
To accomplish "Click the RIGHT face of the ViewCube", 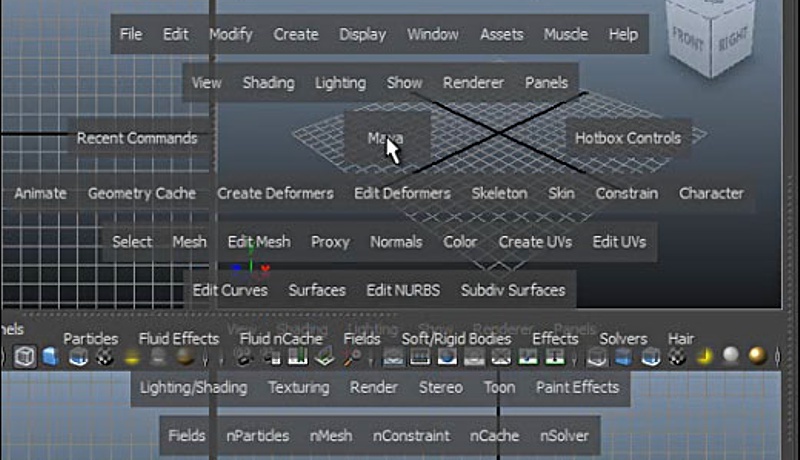I will pyautogui.click(x=733, y=39).
